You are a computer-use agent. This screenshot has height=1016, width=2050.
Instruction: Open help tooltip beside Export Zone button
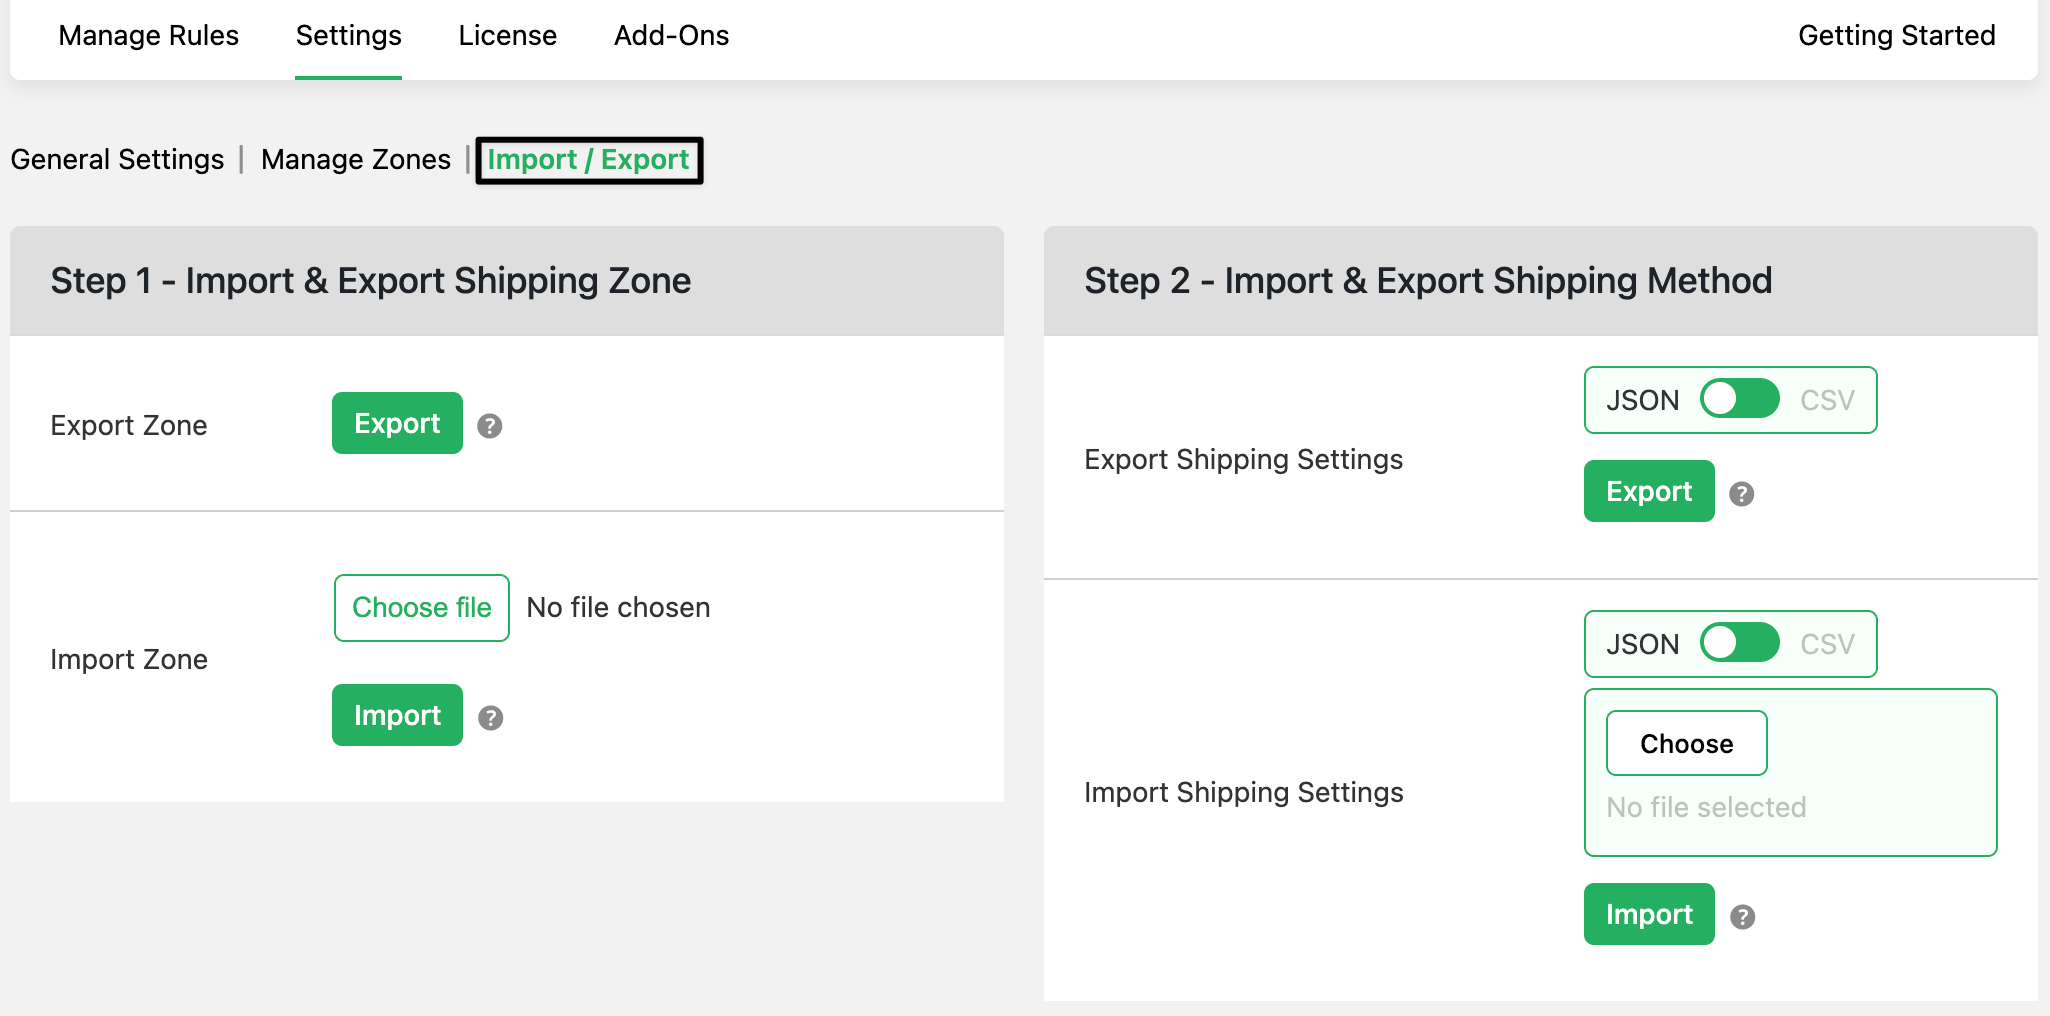pos(489,426)
